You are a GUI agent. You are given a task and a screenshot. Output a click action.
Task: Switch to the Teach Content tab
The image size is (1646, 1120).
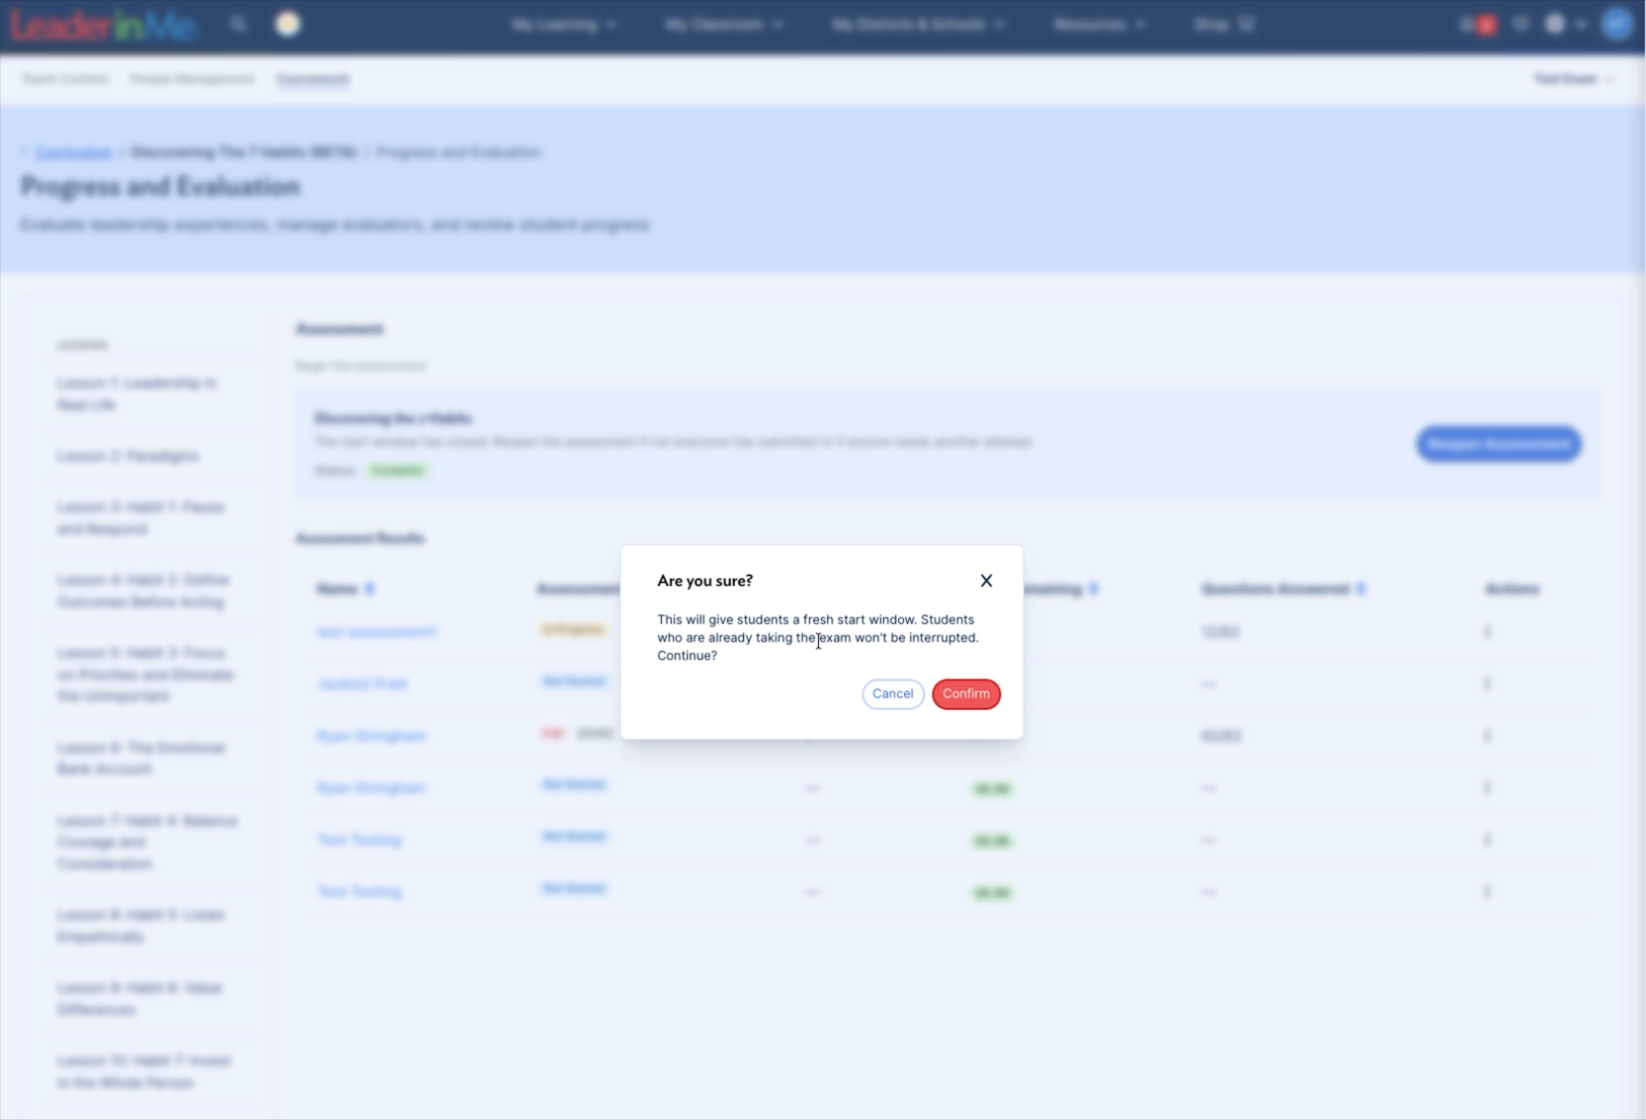coord(65,79)
